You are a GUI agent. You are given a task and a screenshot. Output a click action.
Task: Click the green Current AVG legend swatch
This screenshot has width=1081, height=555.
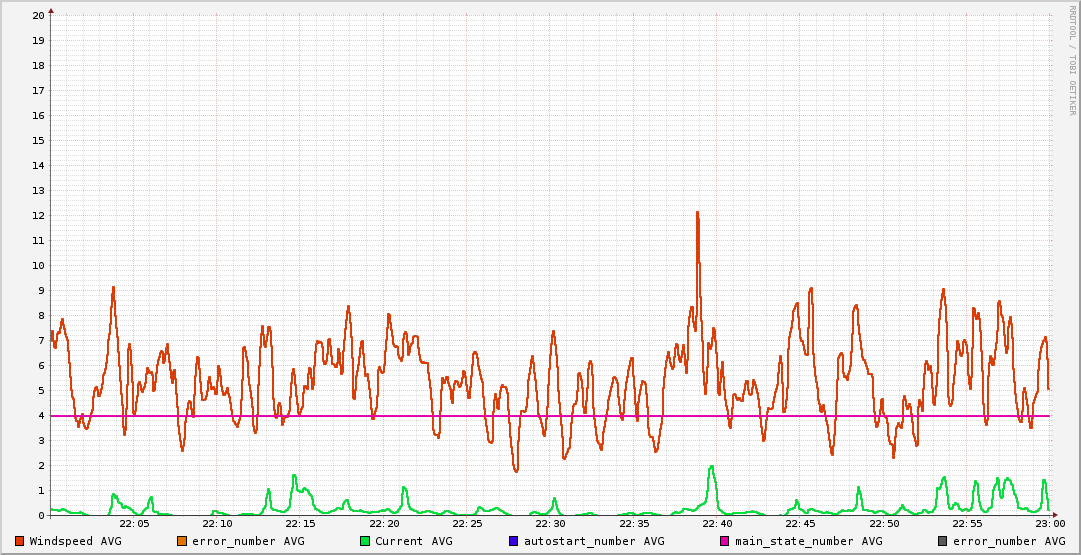click(365, 541)
